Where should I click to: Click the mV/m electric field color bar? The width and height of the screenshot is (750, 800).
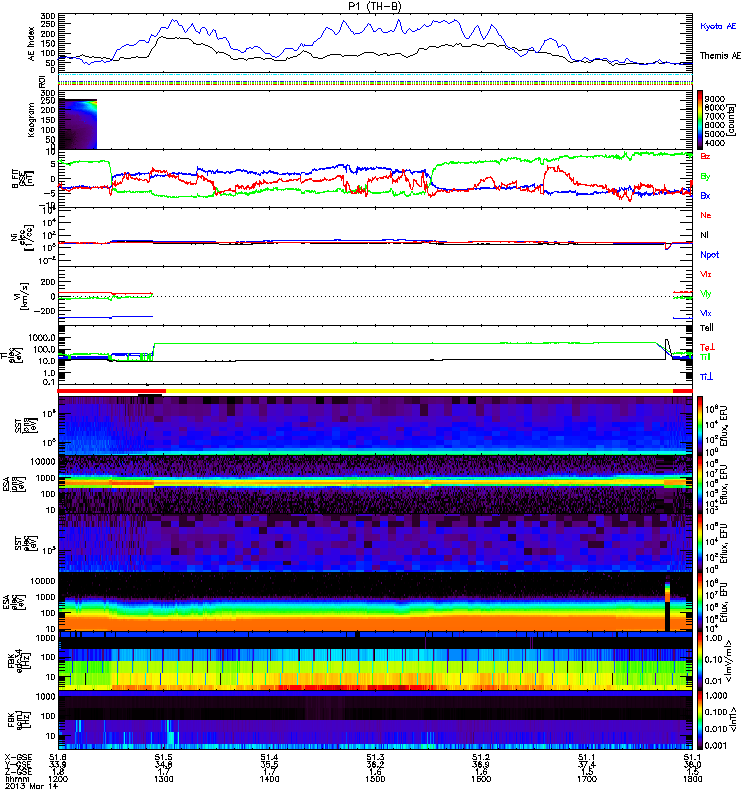pos(700,661)
